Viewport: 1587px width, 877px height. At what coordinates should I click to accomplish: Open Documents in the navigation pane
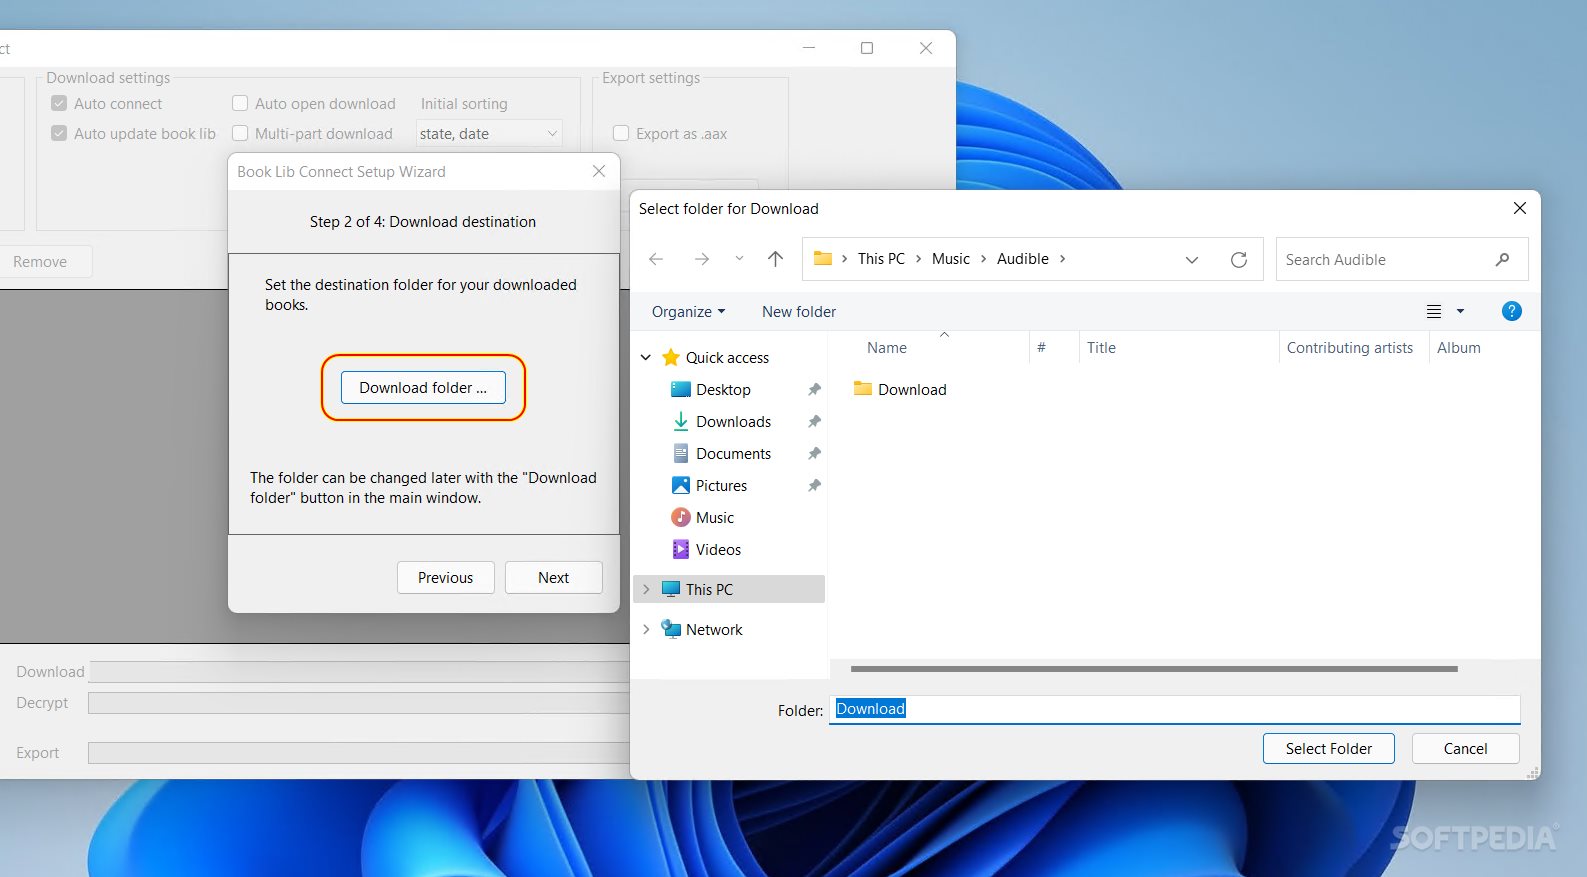click(x=733, y=453)
